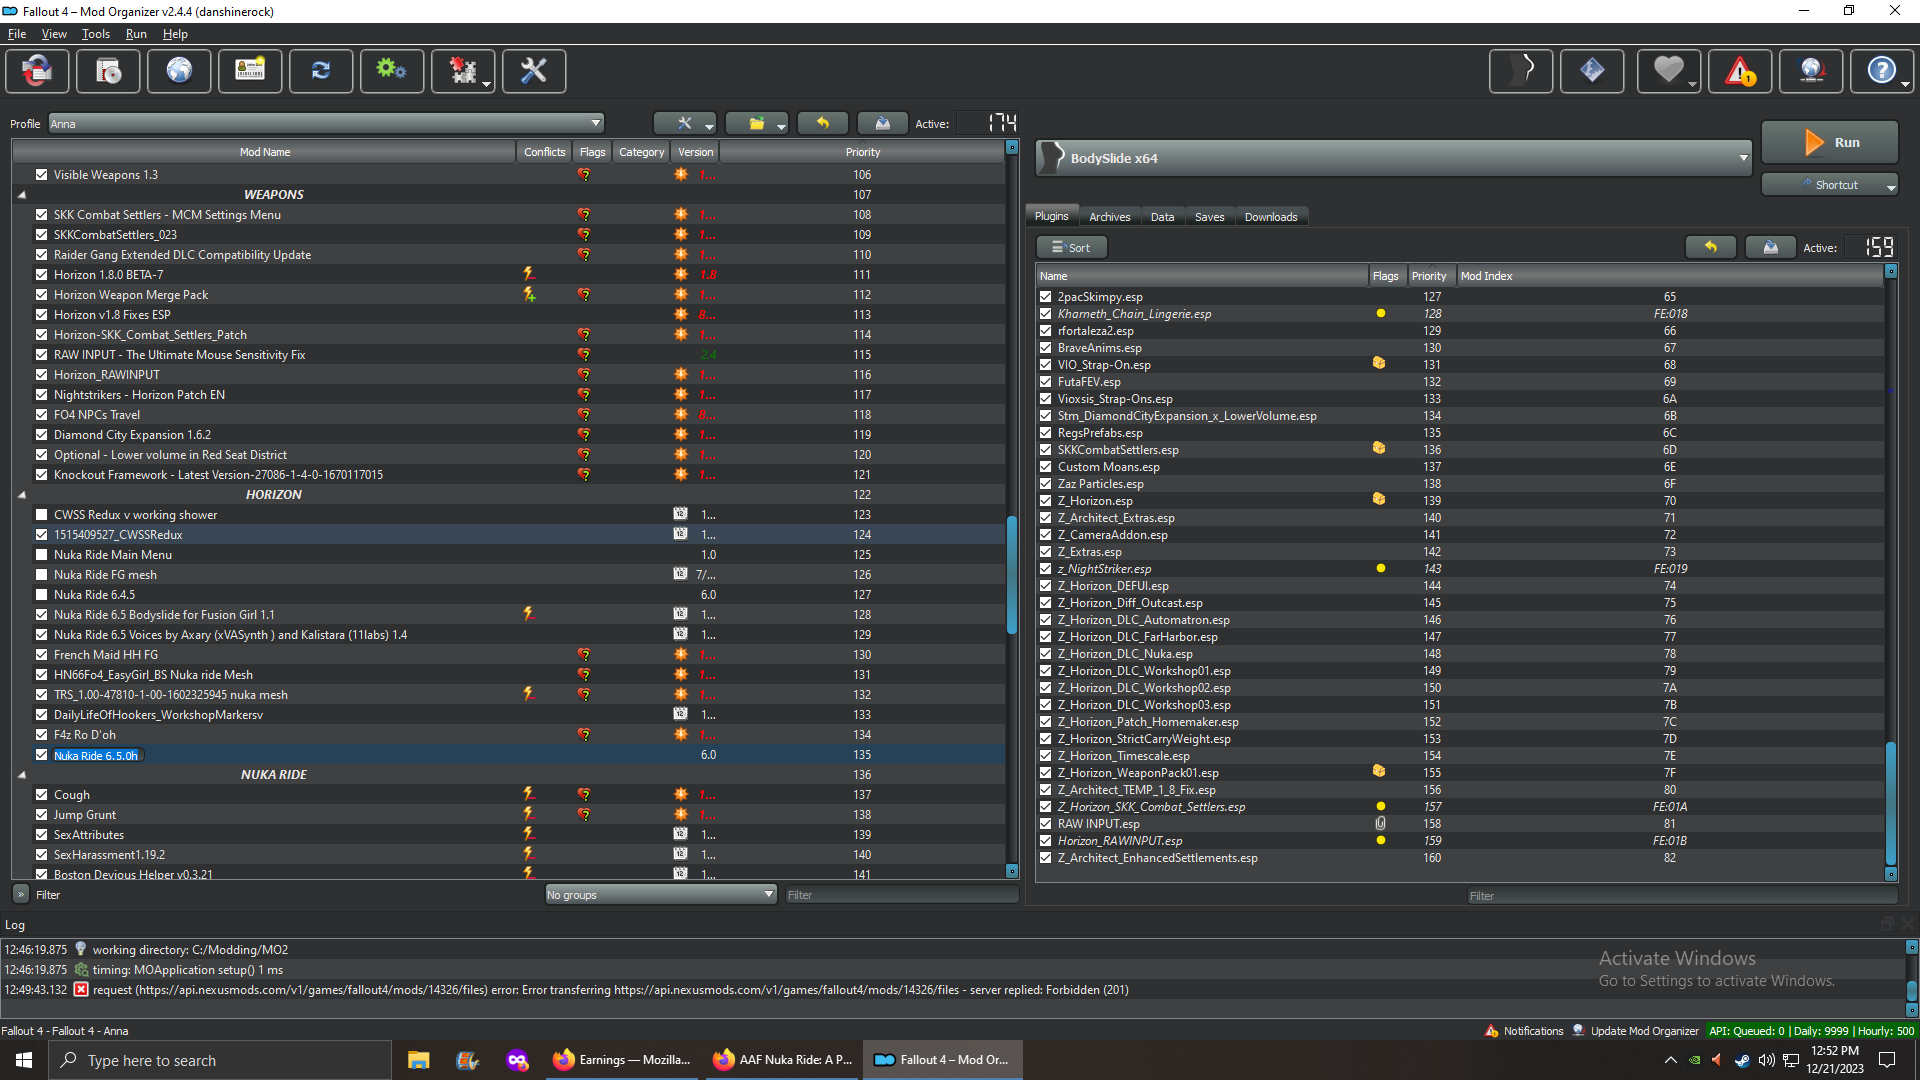The height and width of the screenshot is (1080, 1920).
Task: Click the log panel scrollbar thumb
Action: point(1912,990)
